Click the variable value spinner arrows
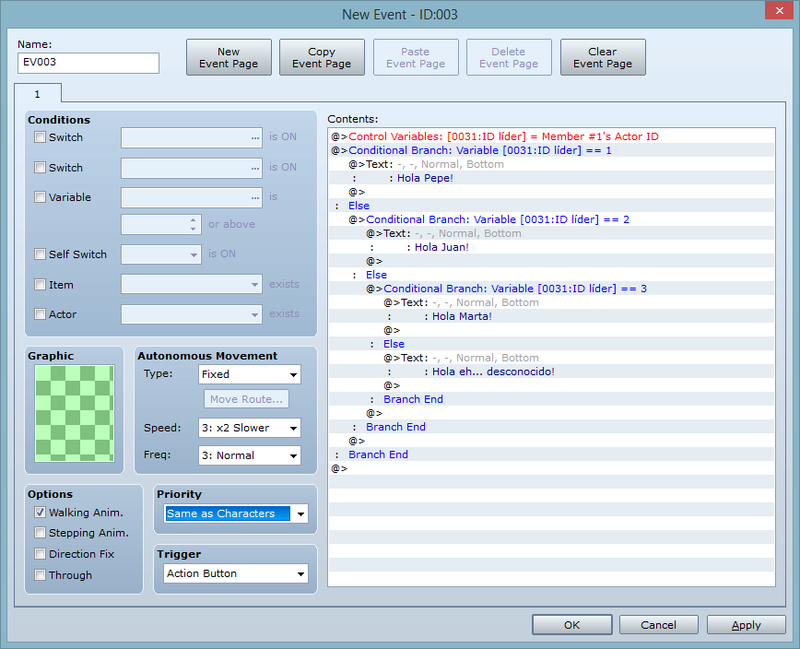The height and width of the screenshot is (649, 800). click(193, 224)
